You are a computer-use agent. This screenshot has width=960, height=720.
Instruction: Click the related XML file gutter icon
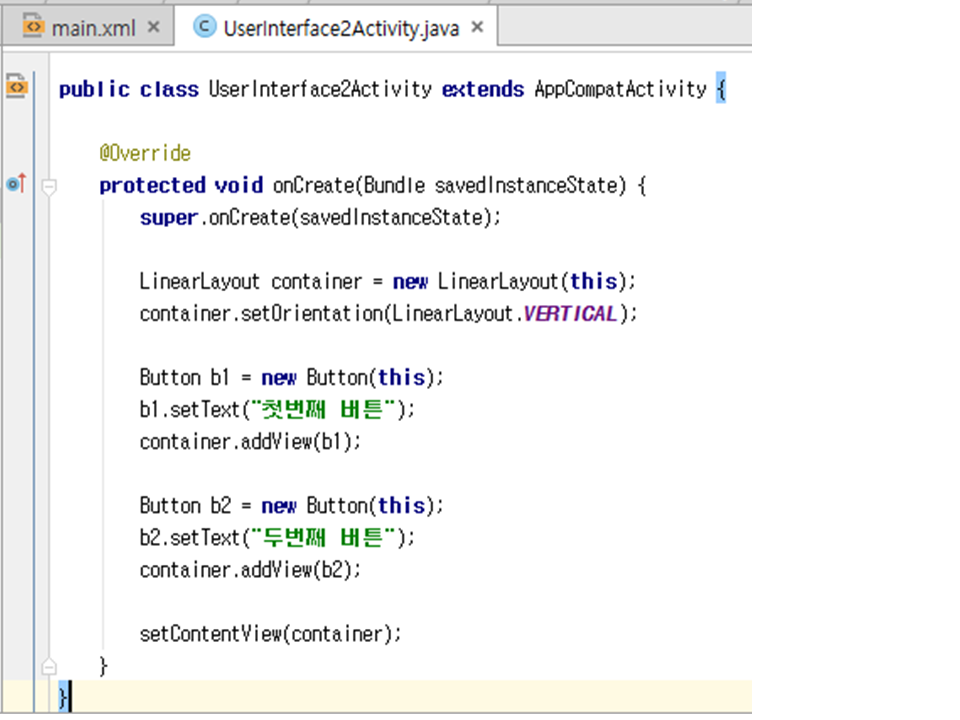(x=16, y=88)
